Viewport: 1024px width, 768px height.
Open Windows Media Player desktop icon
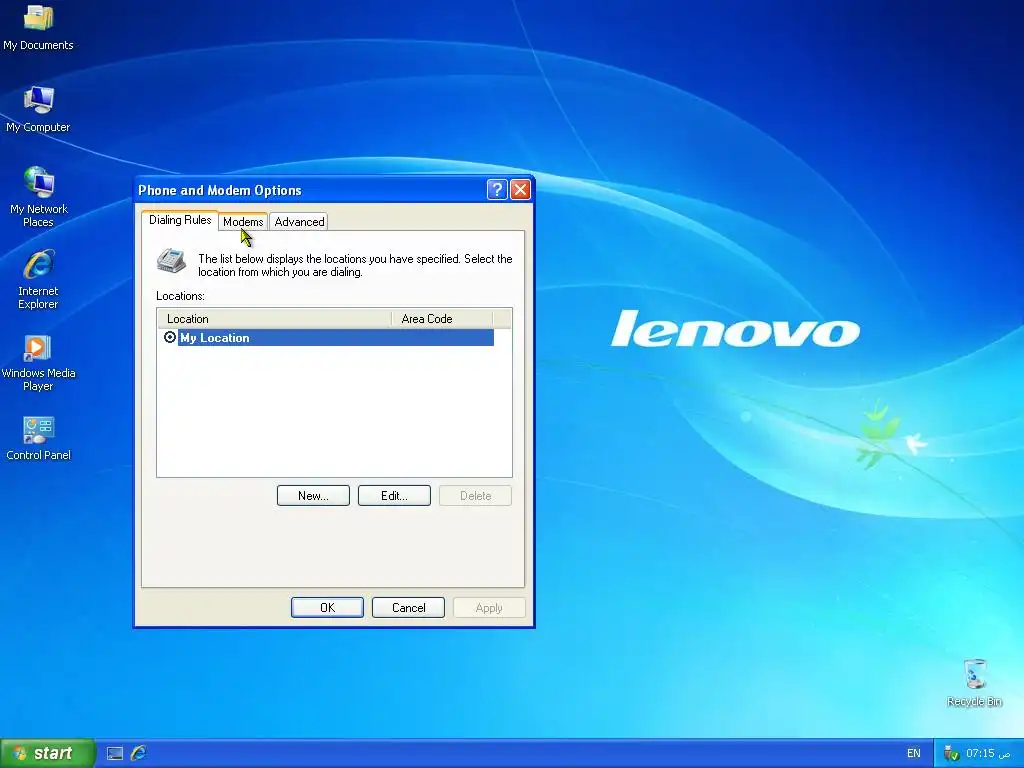(38, 362)
